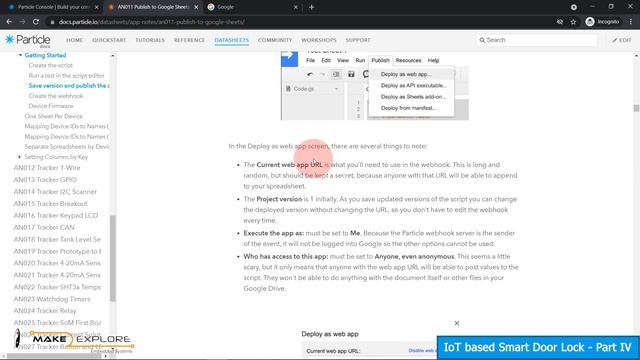
Task: Open the Create the script link
Action: click(51, 65)
